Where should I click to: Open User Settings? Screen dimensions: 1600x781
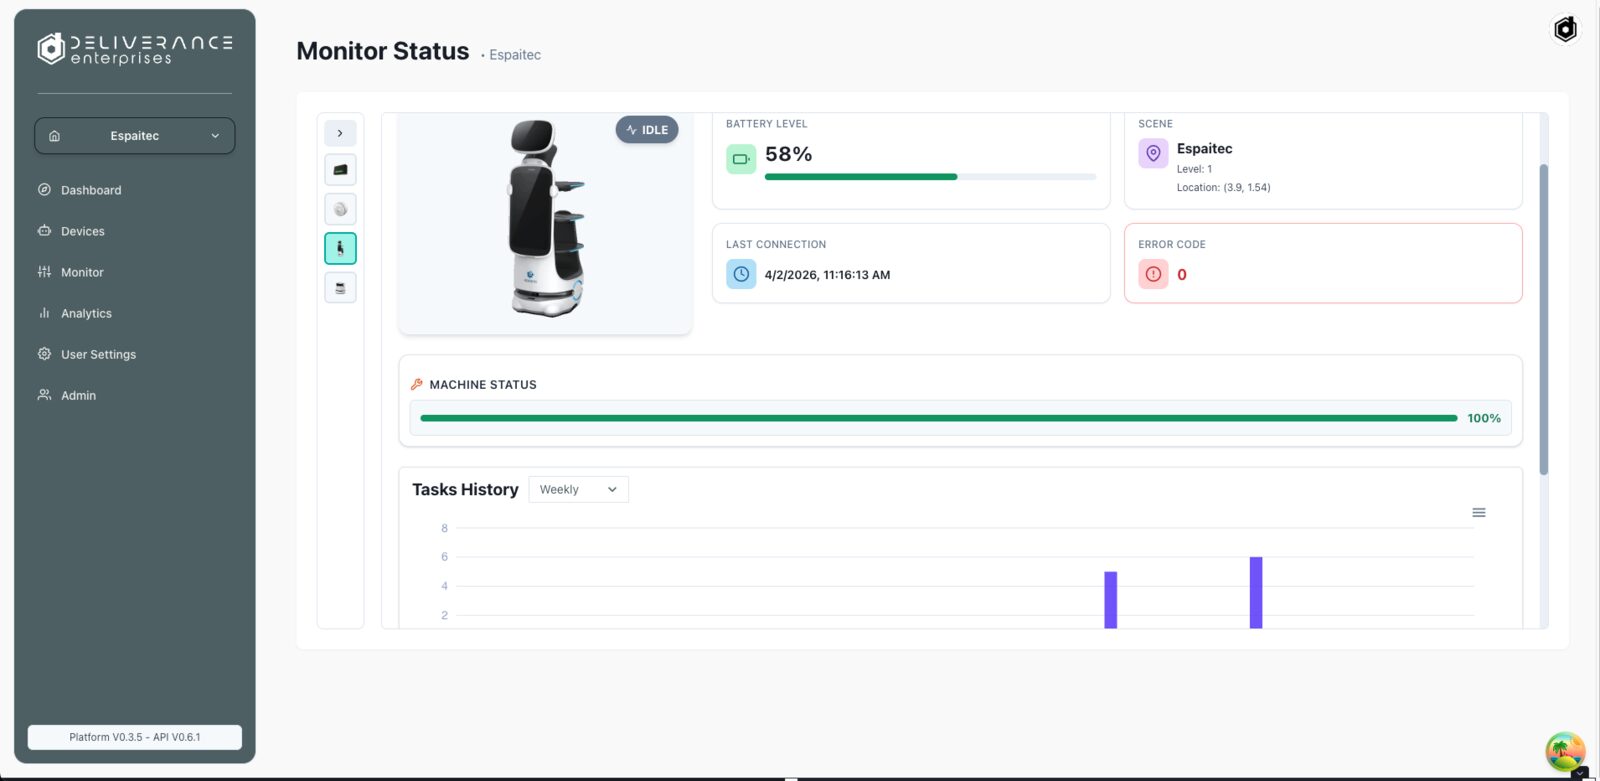tap(98, 354)
